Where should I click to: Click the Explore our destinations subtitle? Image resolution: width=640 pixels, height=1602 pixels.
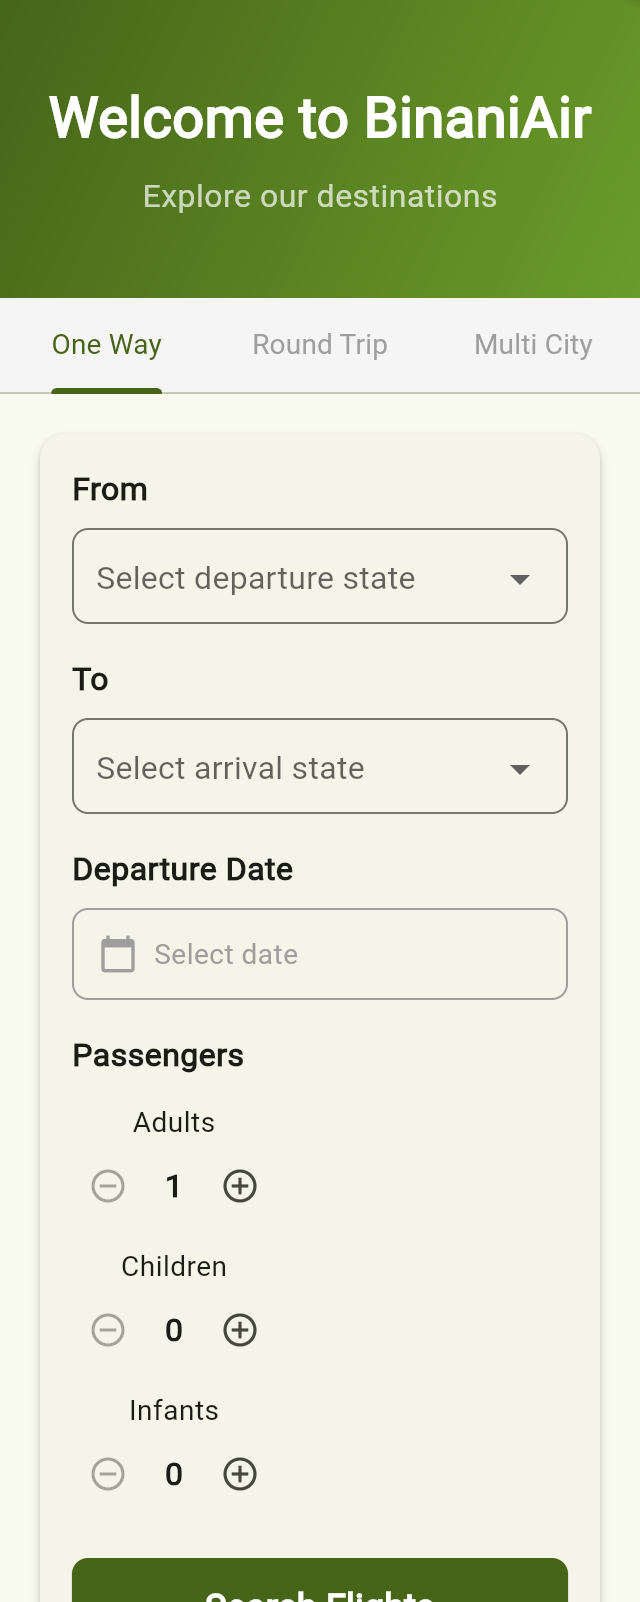320,196
